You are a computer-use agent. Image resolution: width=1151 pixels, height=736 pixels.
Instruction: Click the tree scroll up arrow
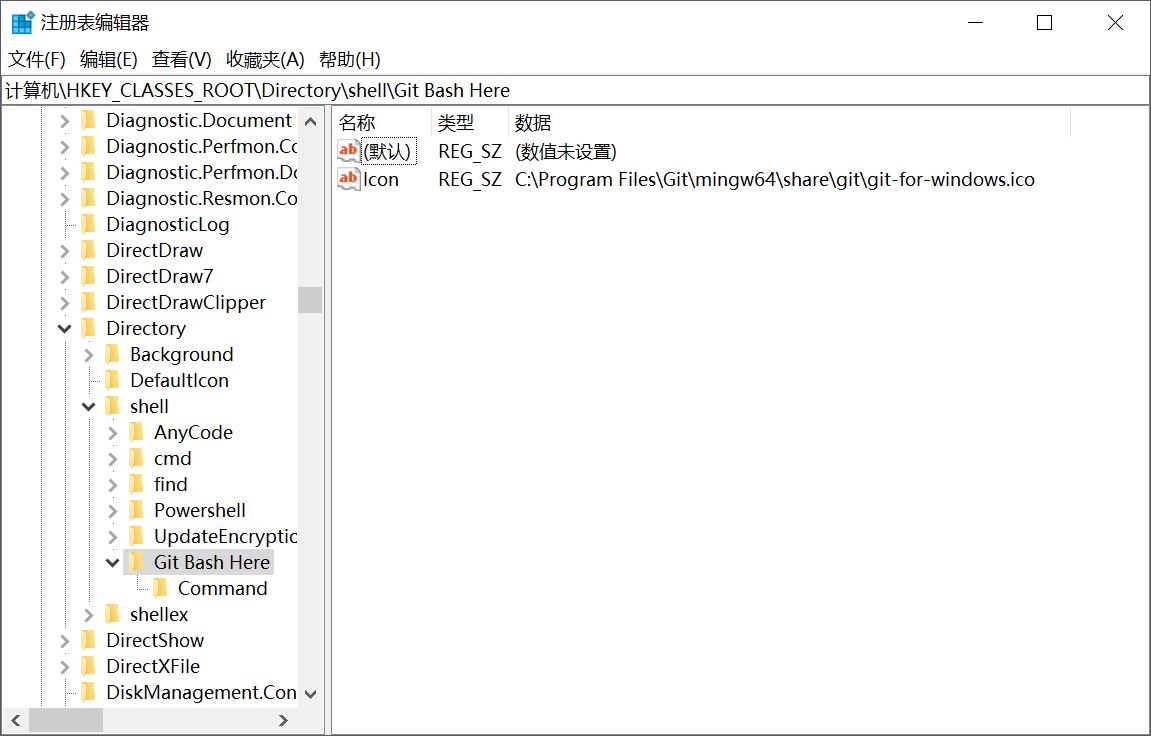tap(311, 122)
